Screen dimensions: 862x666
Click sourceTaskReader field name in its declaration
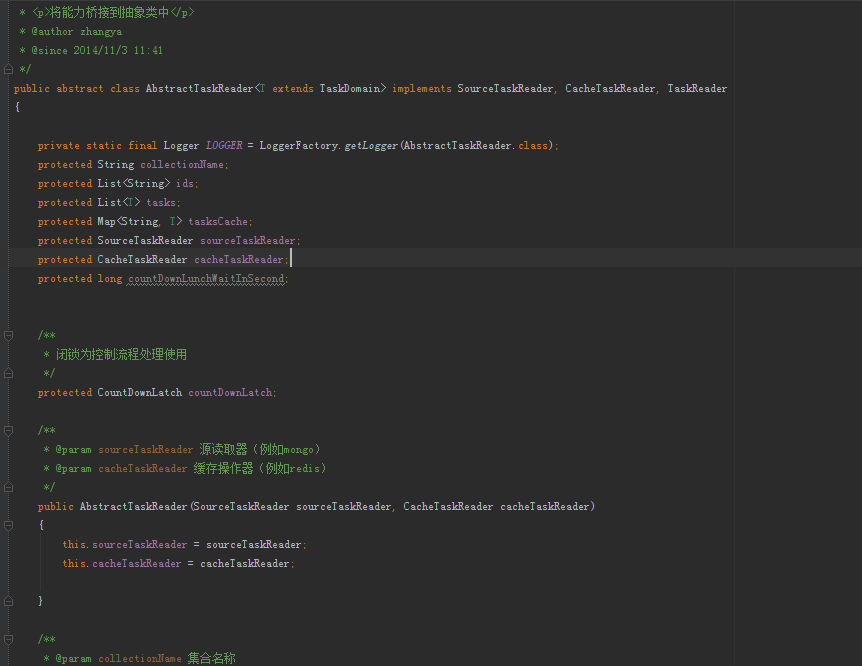(247, 240)
